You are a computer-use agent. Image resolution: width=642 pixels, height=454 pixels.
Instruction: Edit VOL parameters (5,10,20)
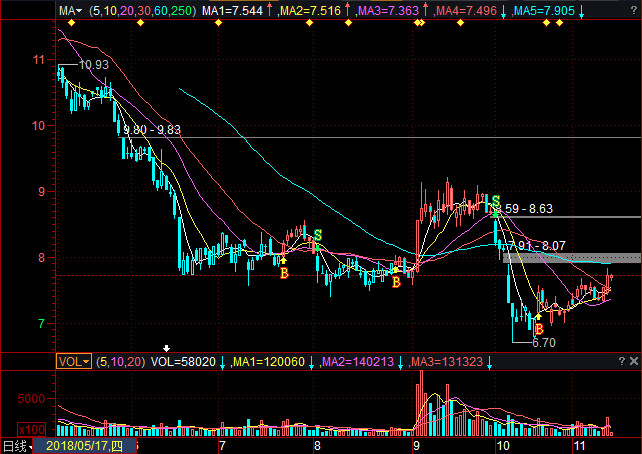point(119,362)
